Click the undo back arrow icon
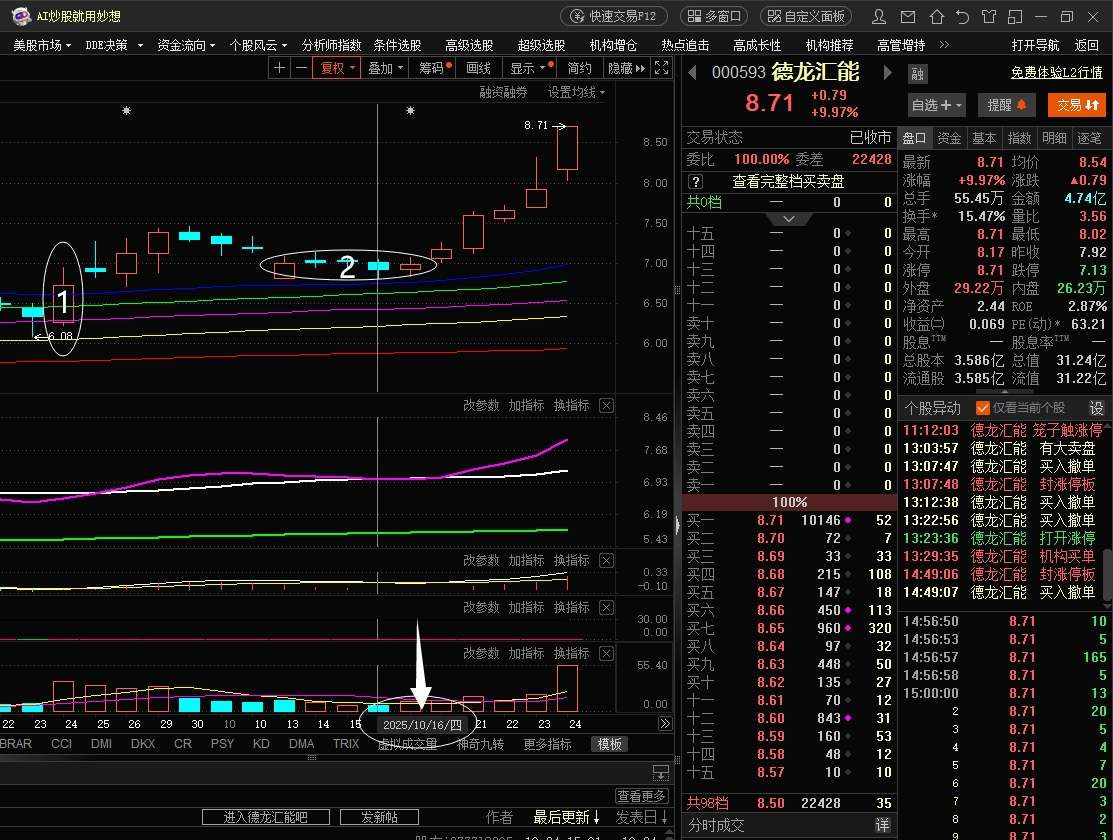Screen dimensions: 1113x840 click(x=962, y=16)
